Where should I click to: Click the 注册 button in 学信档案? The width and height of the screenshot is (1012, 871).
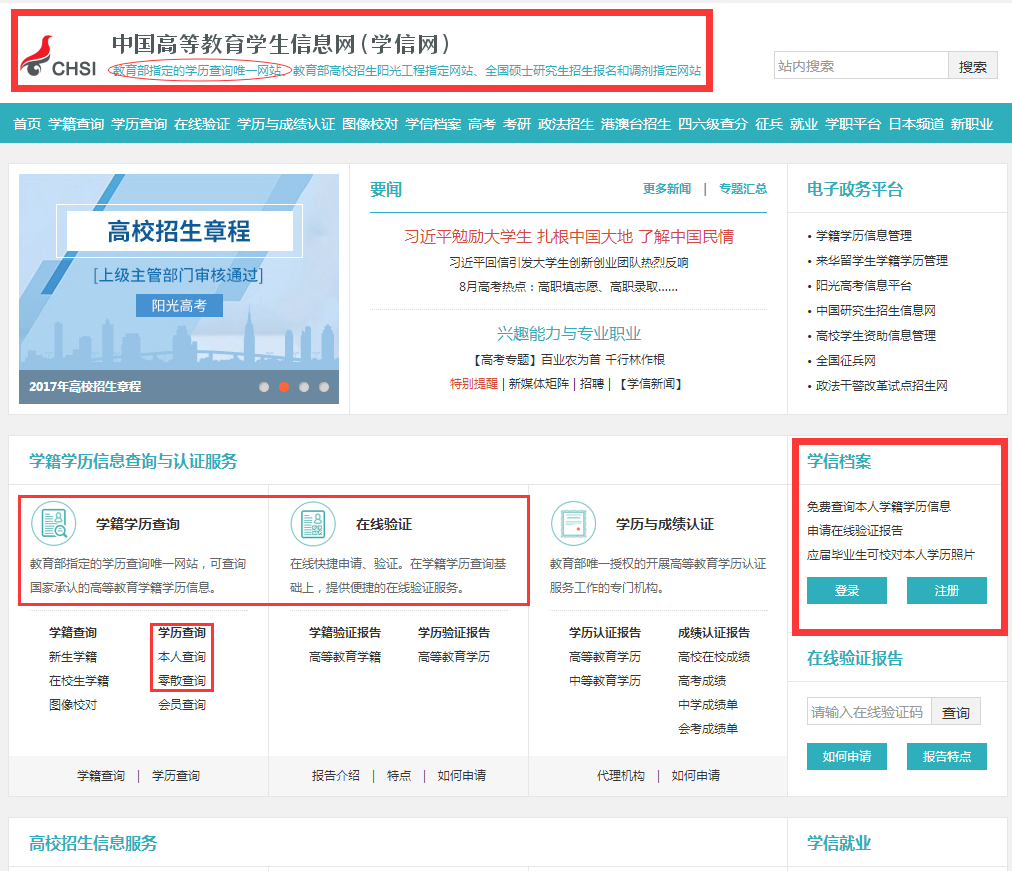click(x=947, y=590)
